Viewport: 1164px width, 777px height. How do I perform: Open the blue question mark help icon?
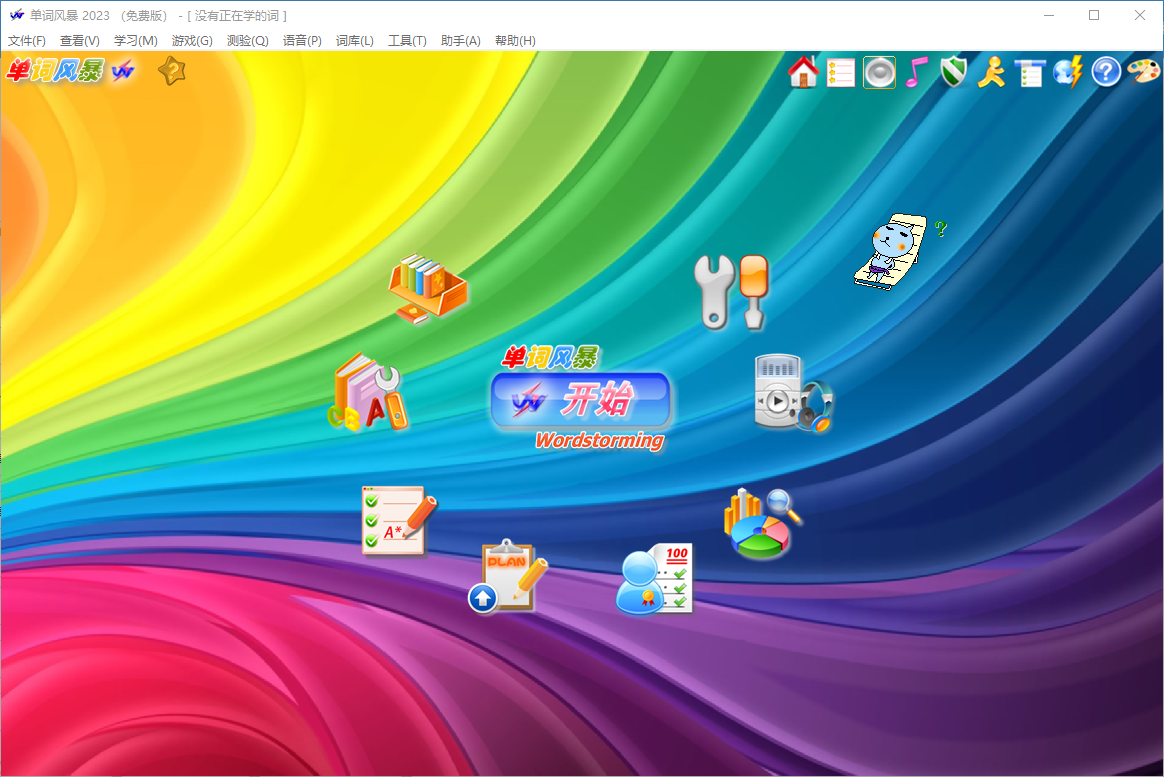pos(1105,72)
